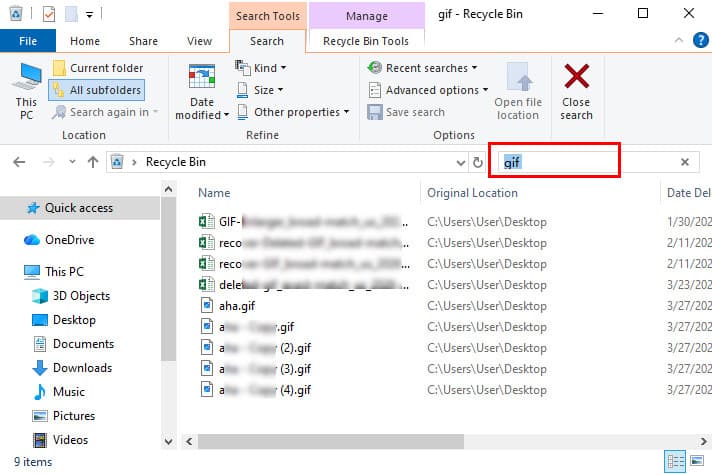This screenshot has width=712, height=474.
Task: Switch to View ribbon tab
Action: (x=199, y=41)
